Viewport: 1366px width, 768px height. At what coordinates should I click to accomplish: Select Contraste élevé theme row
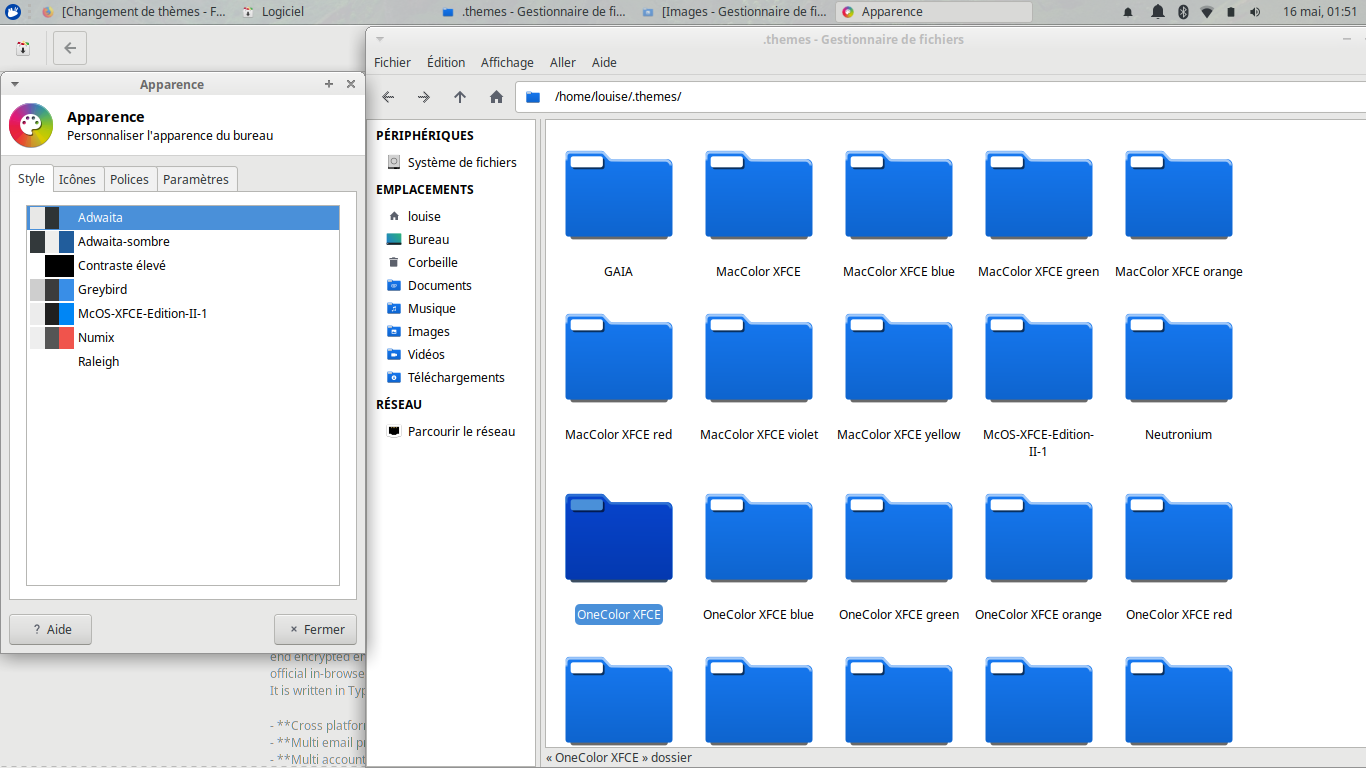[183, 265]
